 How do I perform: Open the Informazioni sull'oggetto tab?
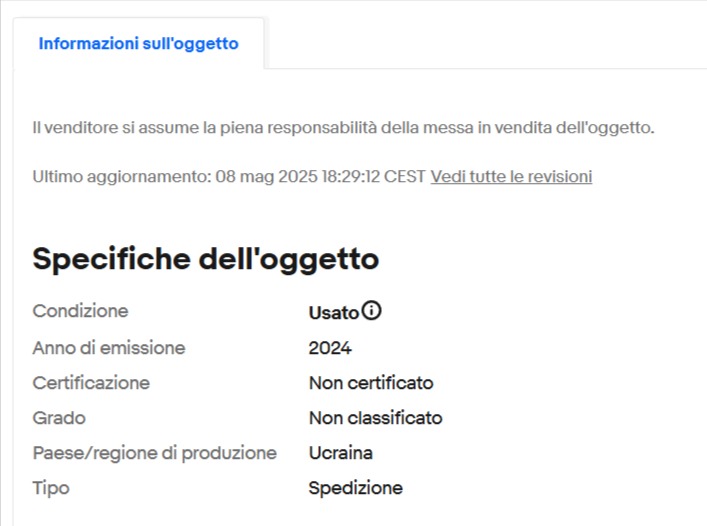(138, 44)
